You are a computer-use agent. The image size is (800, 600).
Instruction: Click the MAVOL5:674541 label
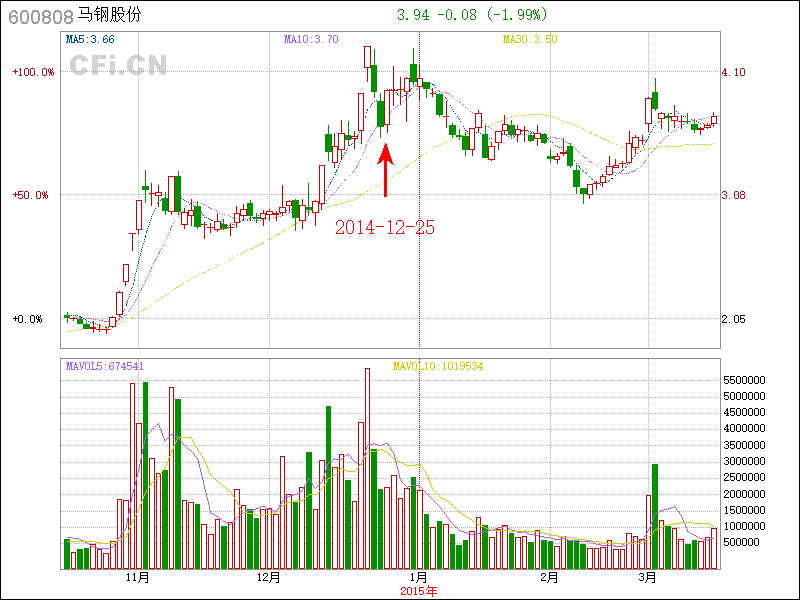coord(105,366)
